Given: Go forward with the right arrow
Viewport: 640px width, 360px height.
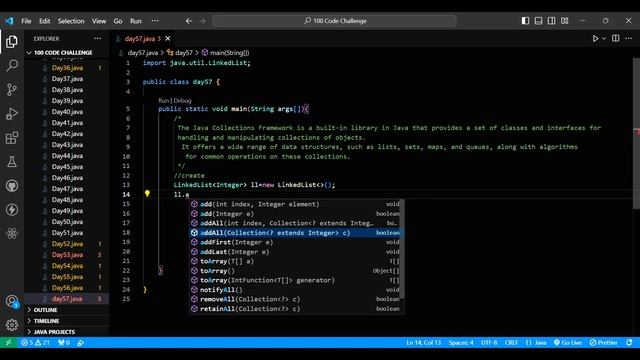Looking at the screenshot, I should (202, 21).
